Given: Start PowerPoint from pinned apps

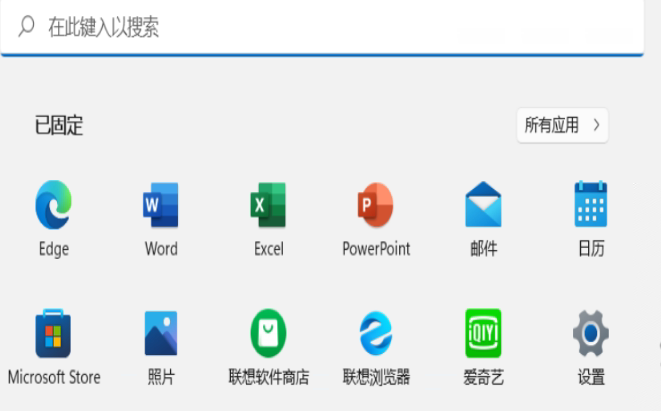Looking at the screenshot, I should (376, 205).
